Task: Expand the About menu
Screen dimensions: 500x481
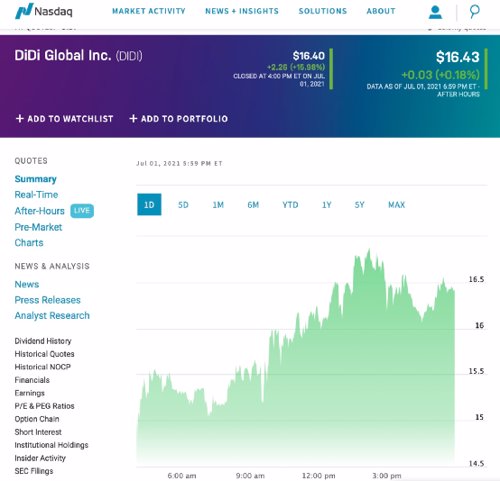Action: coord(381,11)
